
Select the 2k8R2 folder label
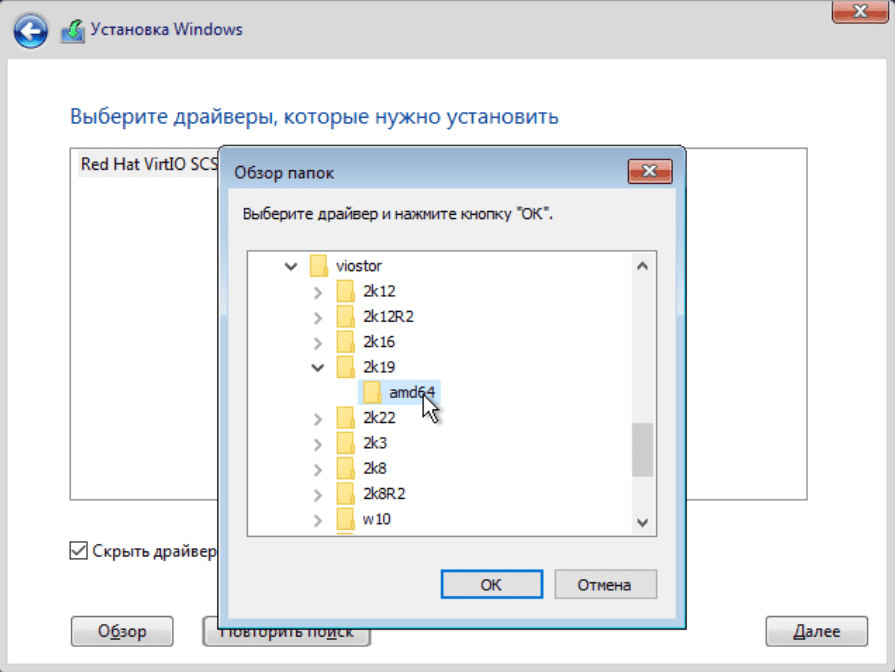tap(384, 493)
